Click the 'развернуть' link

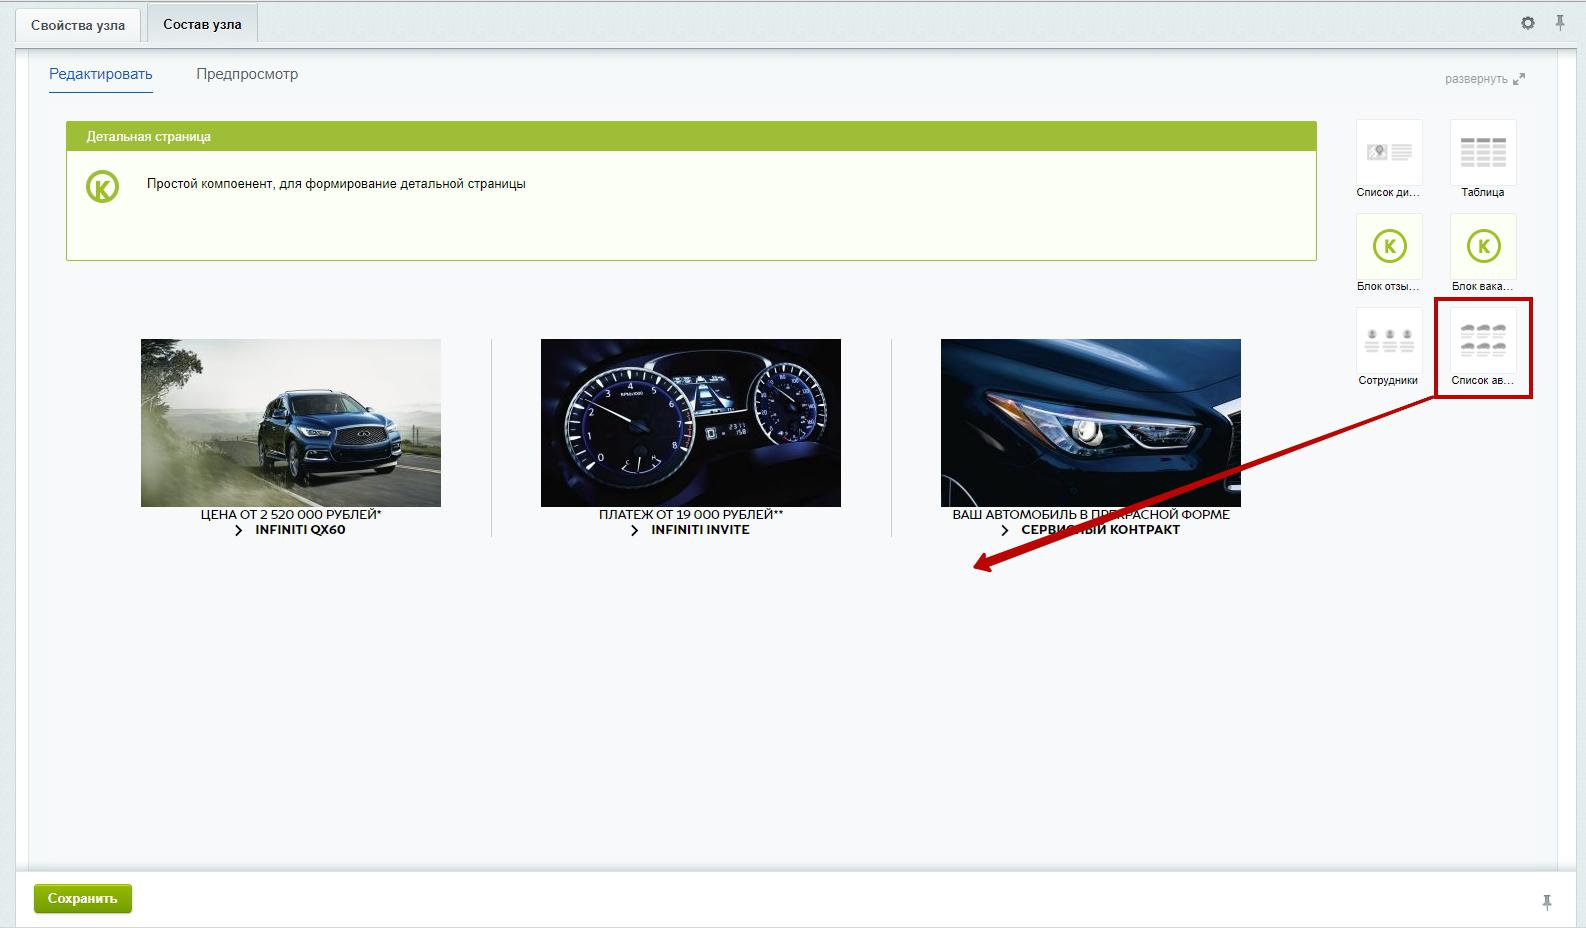pos(1476,79)
